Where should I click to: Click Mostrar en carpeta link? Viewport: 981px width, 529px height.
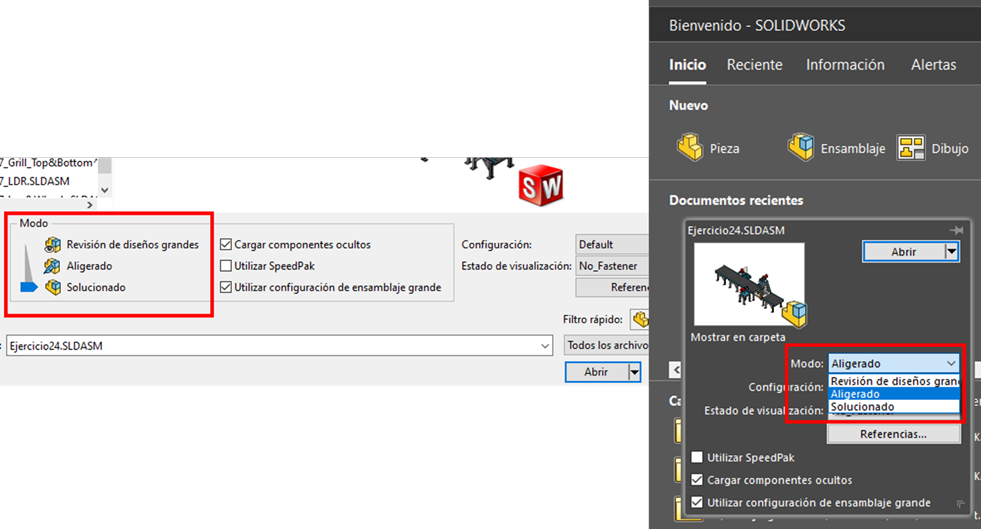[x=738, y=337]
